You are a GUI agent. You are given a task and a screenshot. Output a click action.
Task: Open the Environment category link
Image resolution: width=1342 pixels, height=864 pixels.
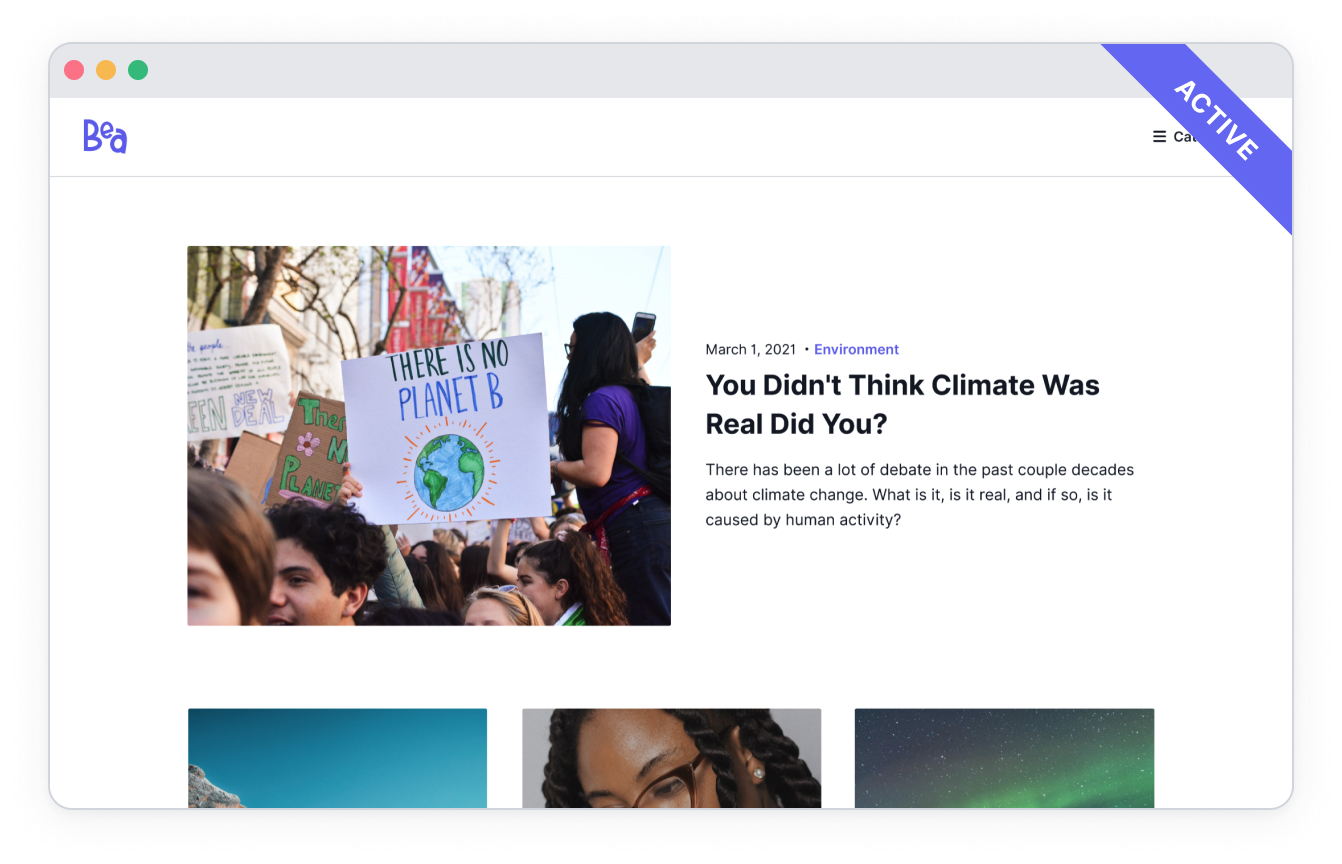click(856, 349)
